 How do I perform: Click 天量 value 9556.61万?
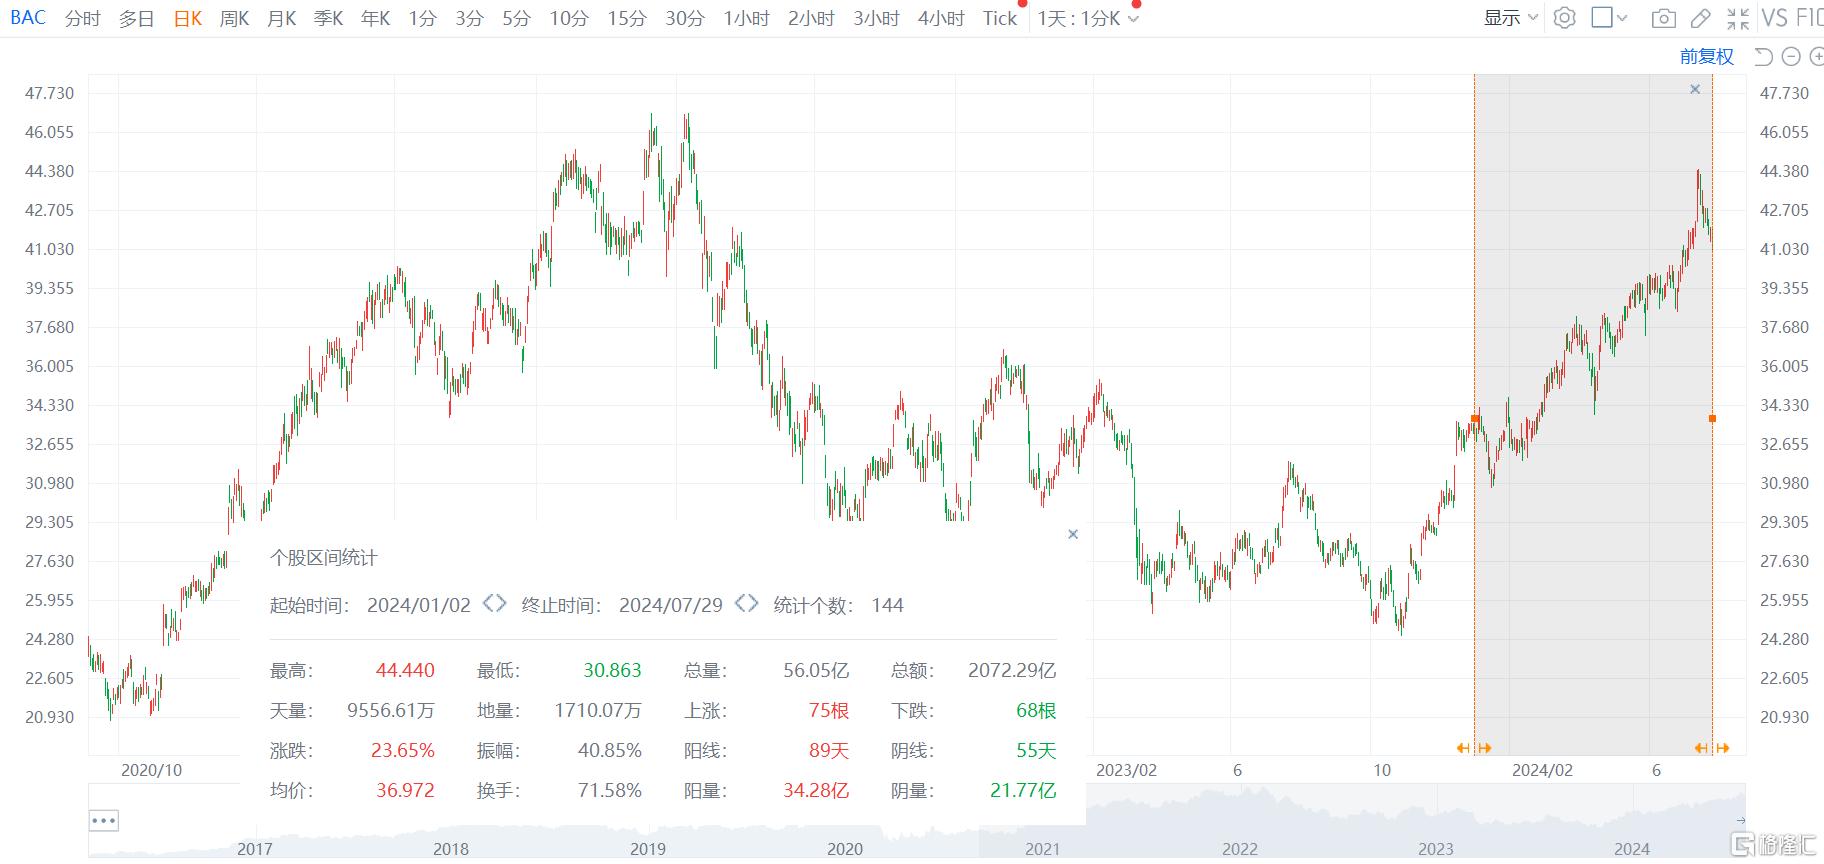(391, 710)
